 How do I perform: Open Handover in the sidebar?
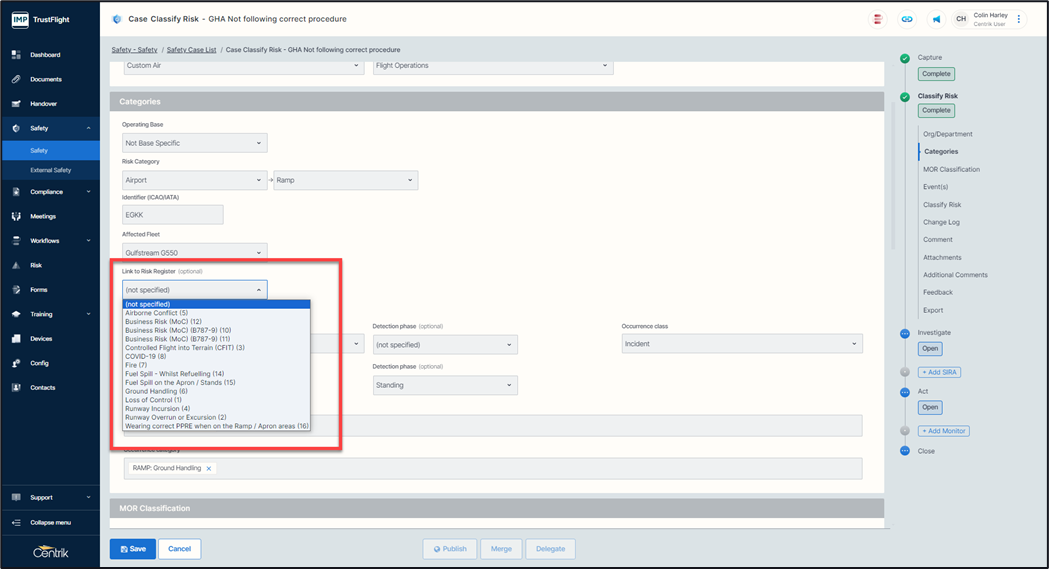(43, 104)
